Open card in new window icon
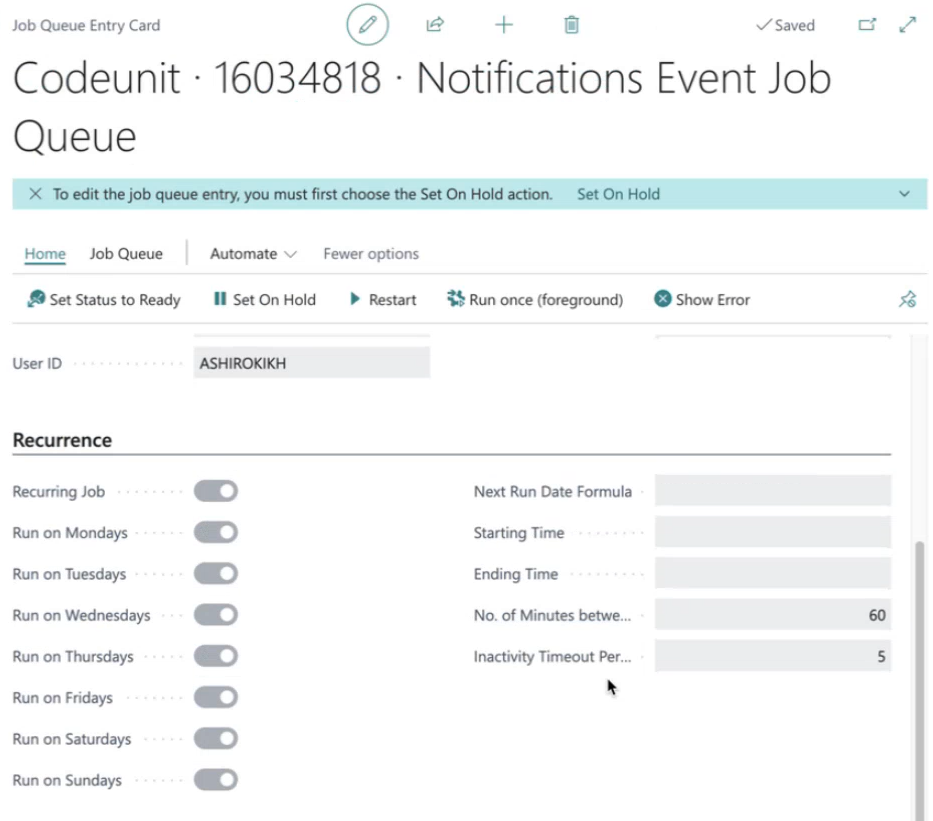933x821 pixels. click(x=867, y=25)
